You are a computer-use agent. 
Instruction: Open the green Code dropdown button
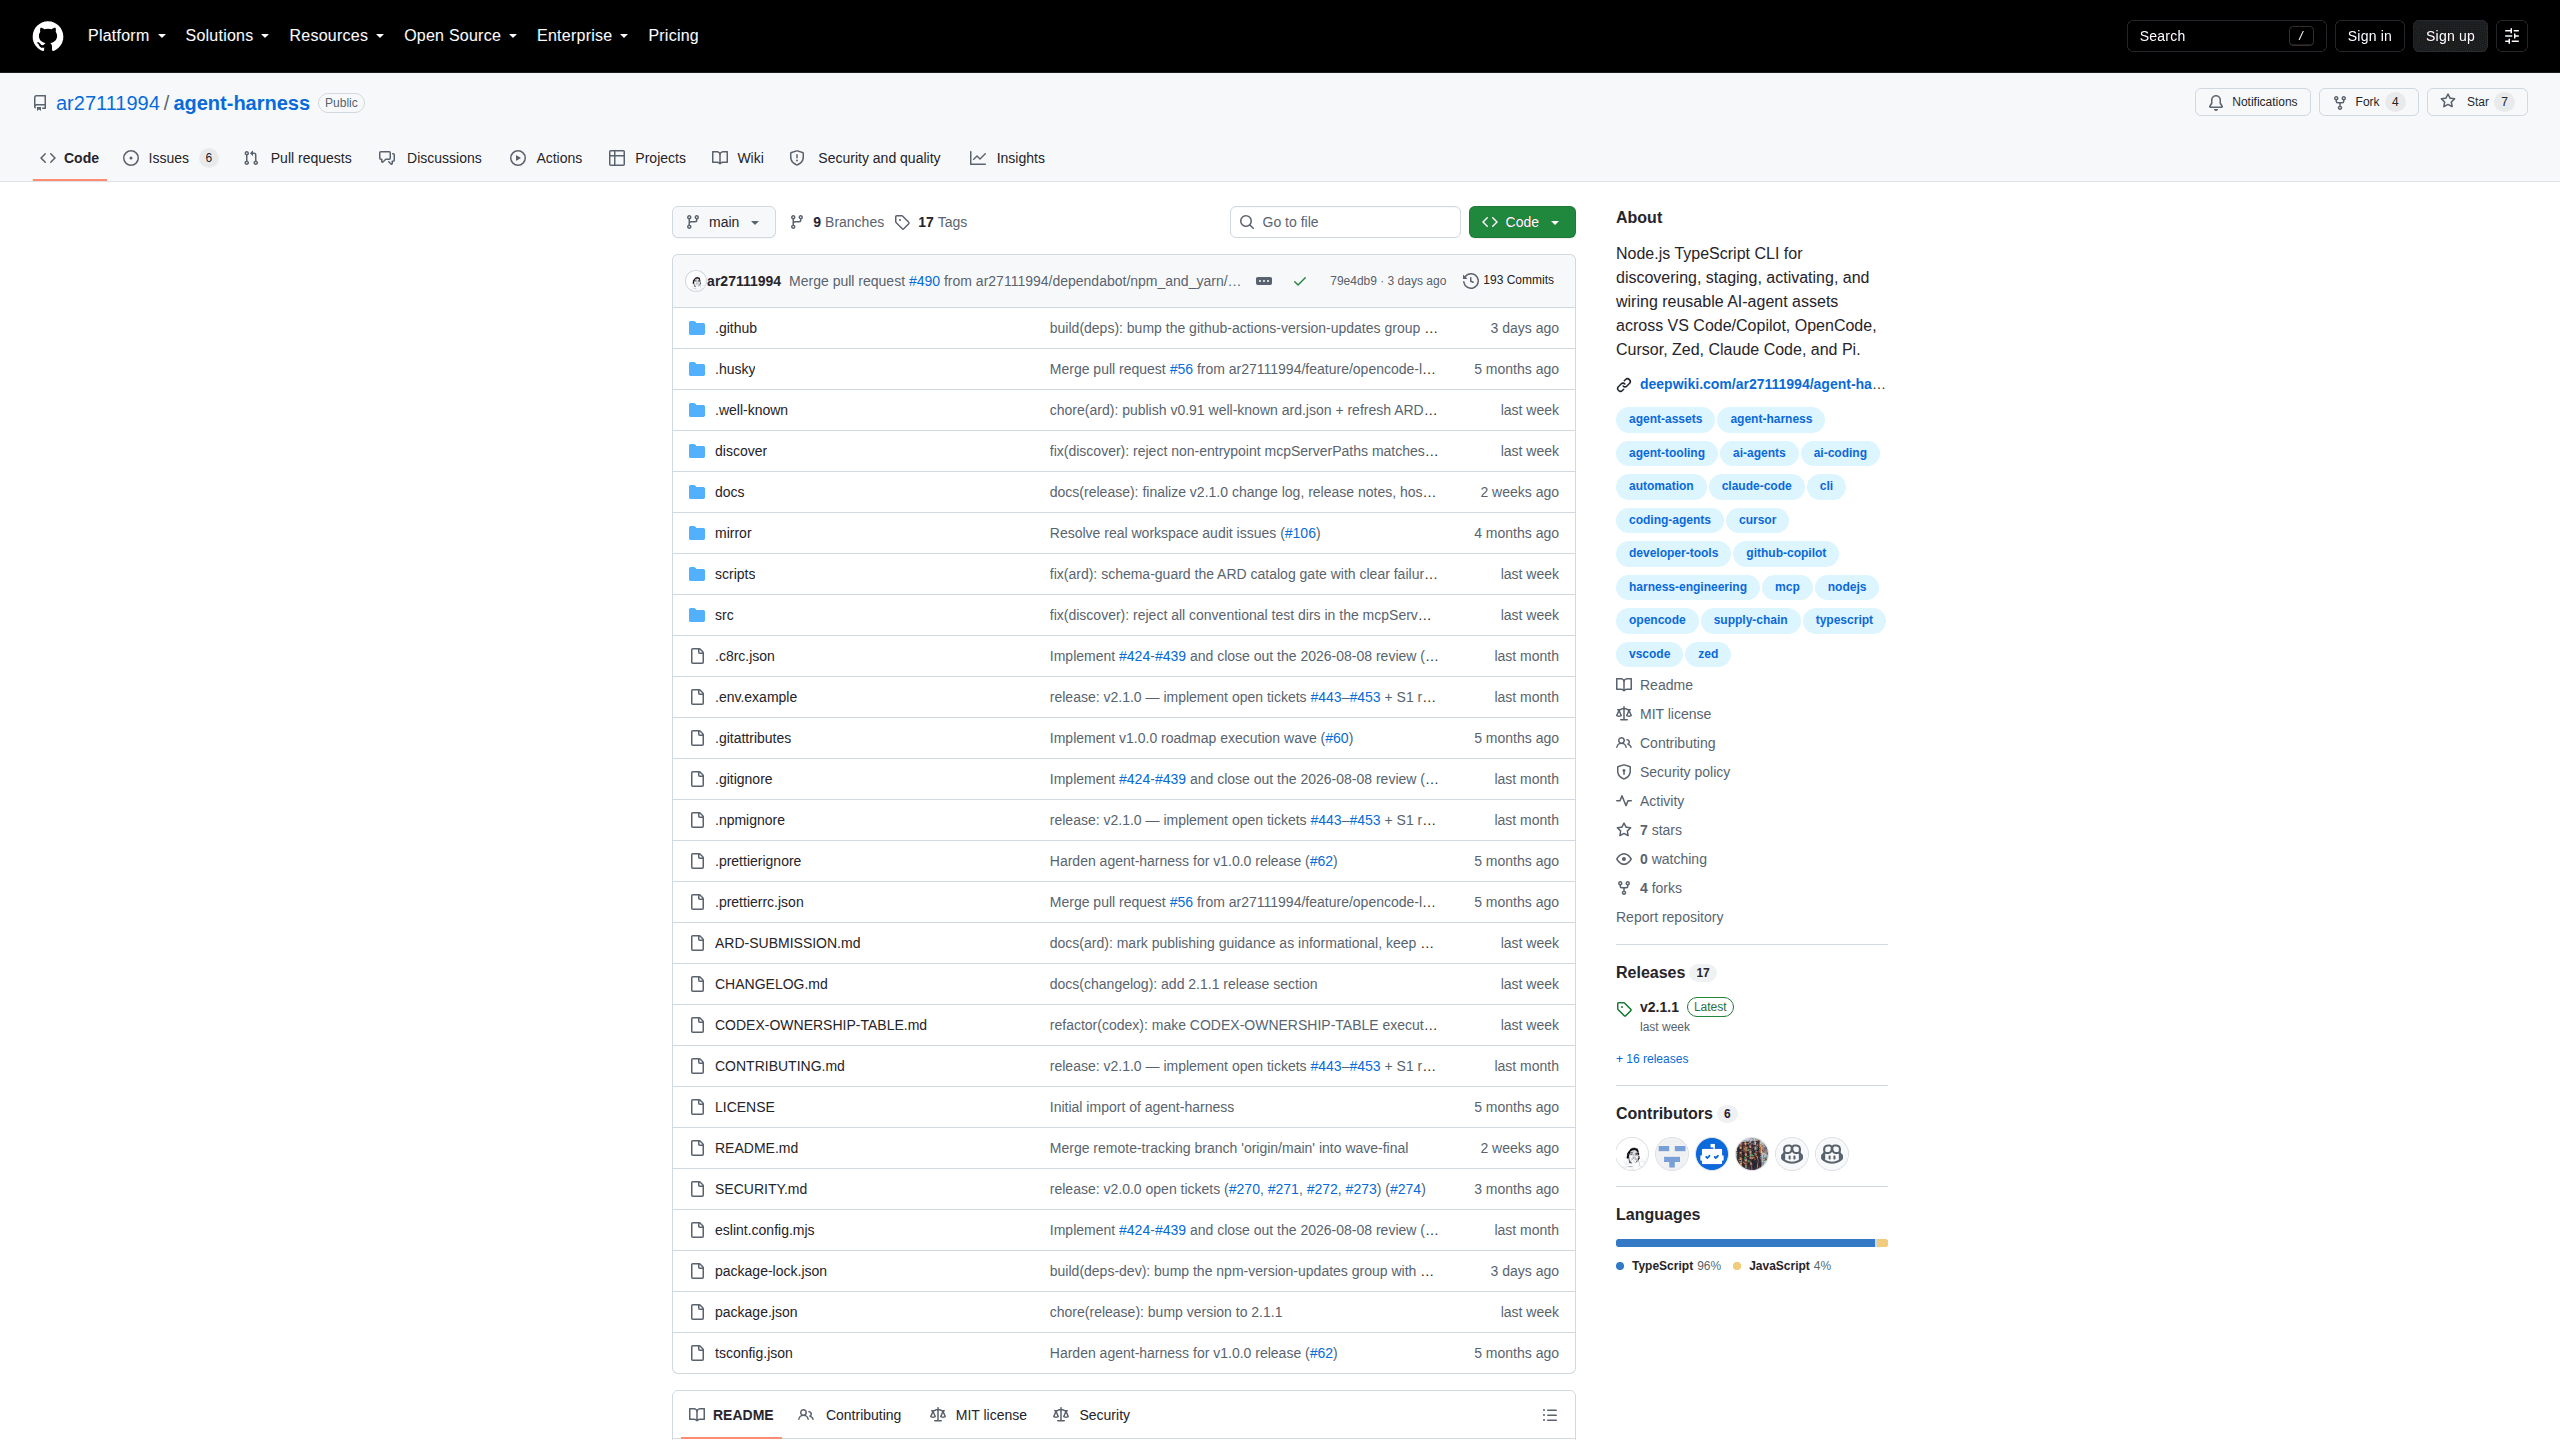coord(1521,222)
